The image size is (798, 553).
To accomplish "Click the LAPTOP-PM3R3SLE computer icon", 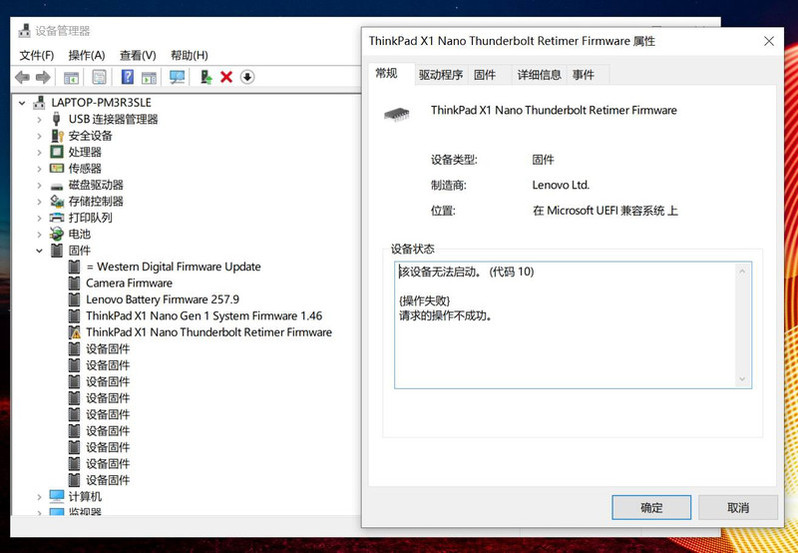I will click(x=39, y=103).
